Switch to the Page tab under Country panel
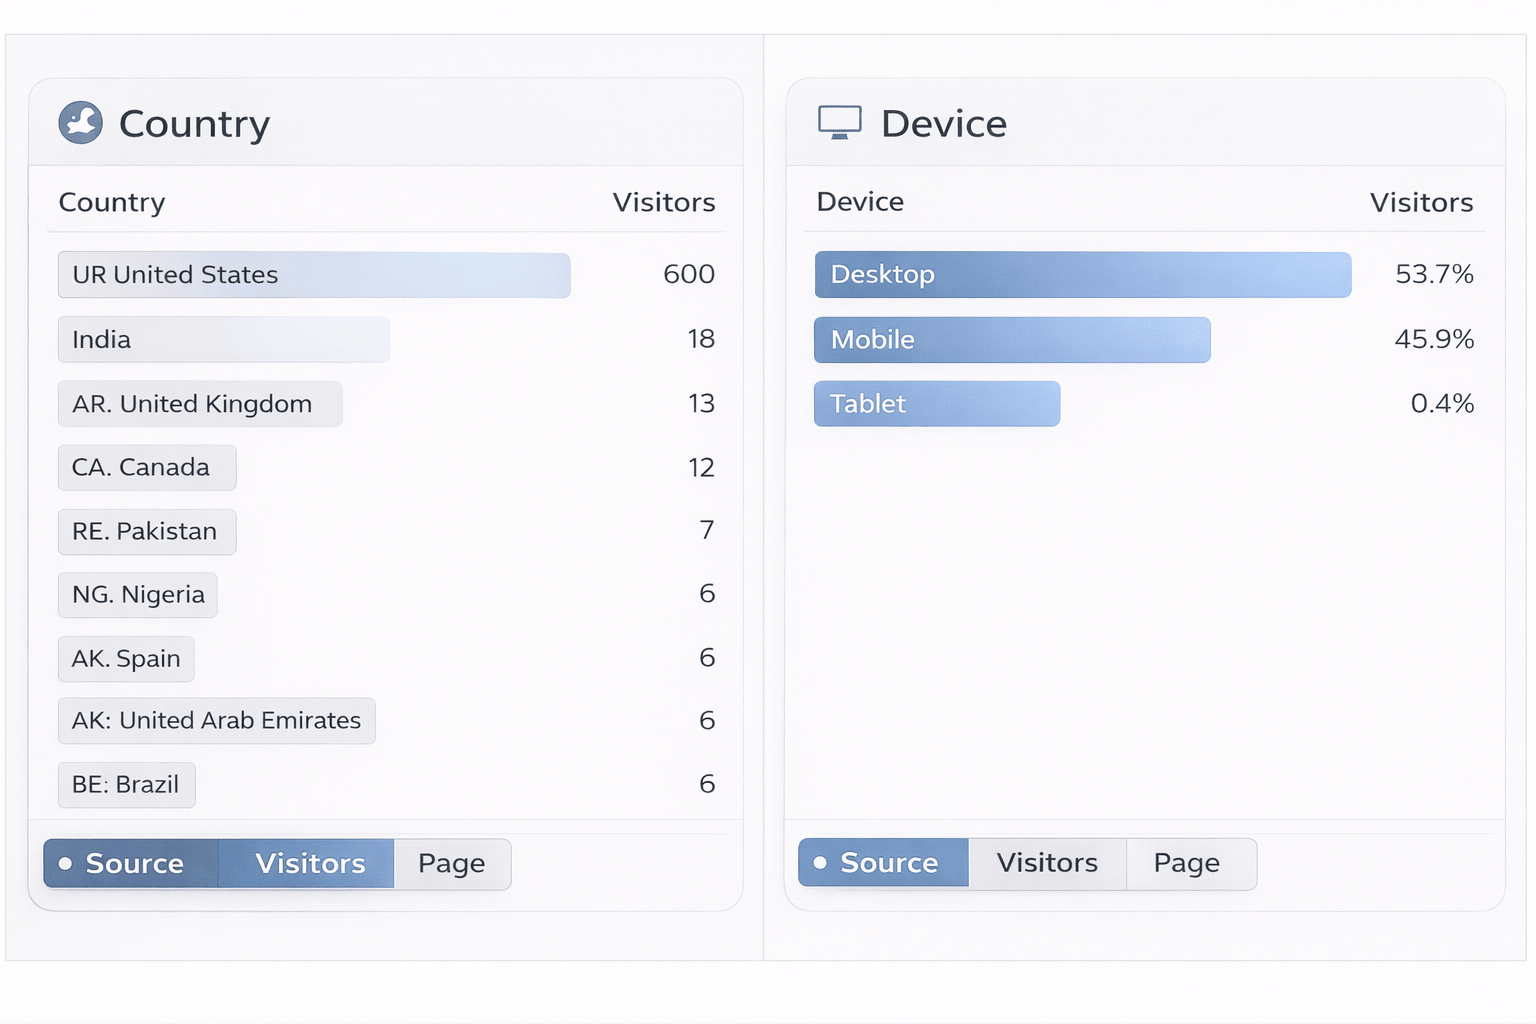The height and width of the screenshot is (1024, 1536). click(x=452, y=863)
